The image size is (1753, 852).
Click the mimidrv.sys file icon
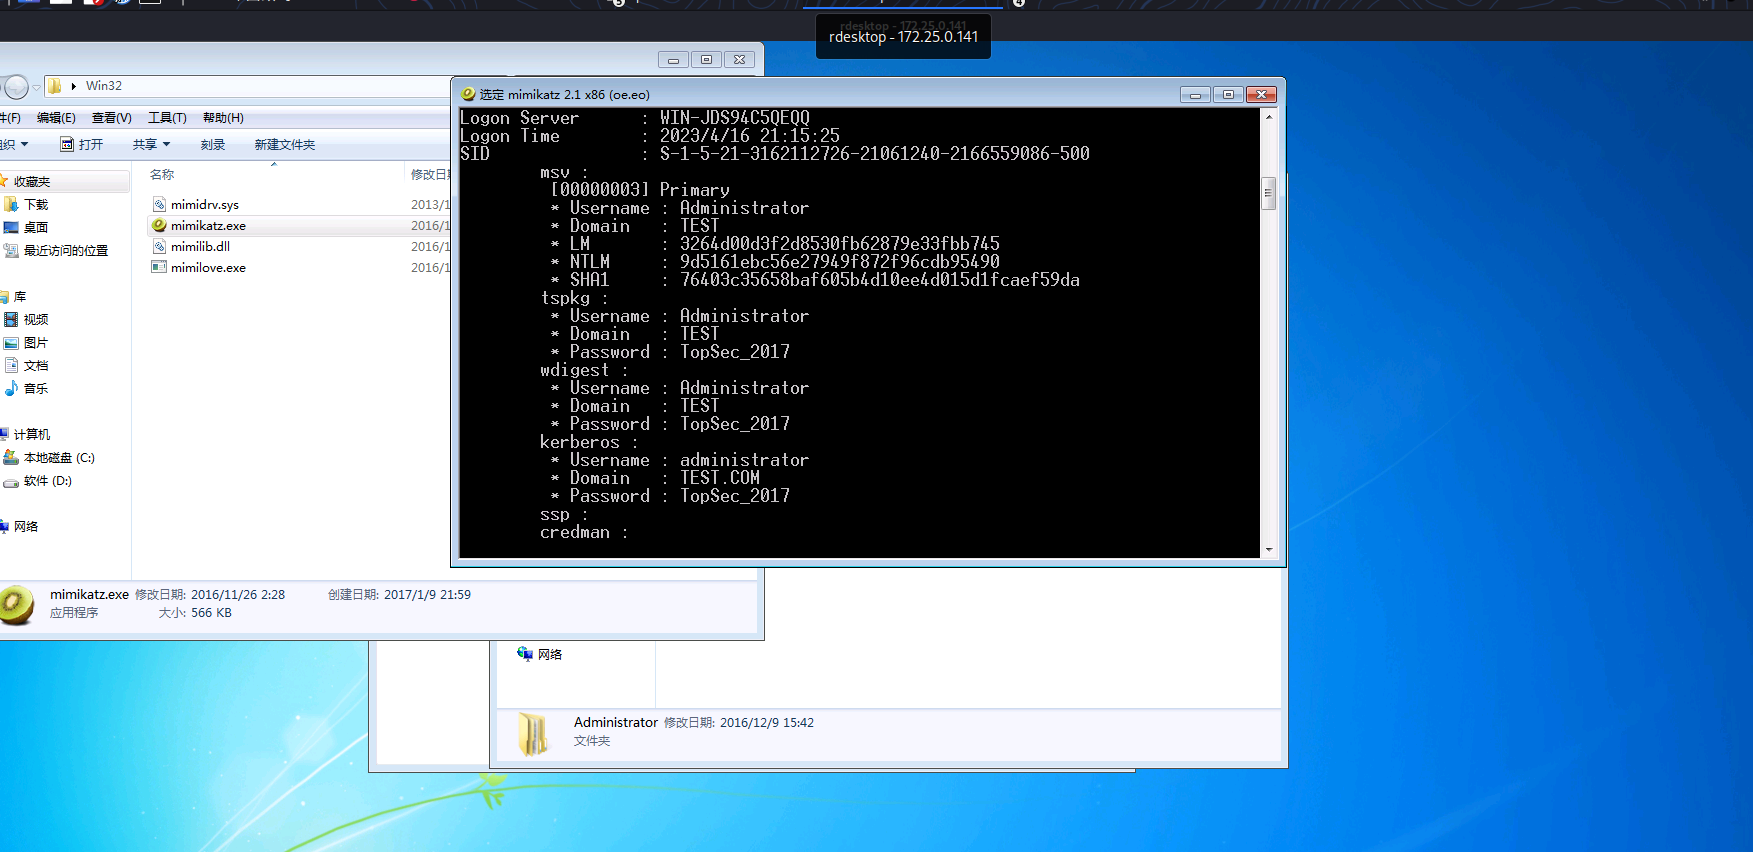(x=159, y=204)
